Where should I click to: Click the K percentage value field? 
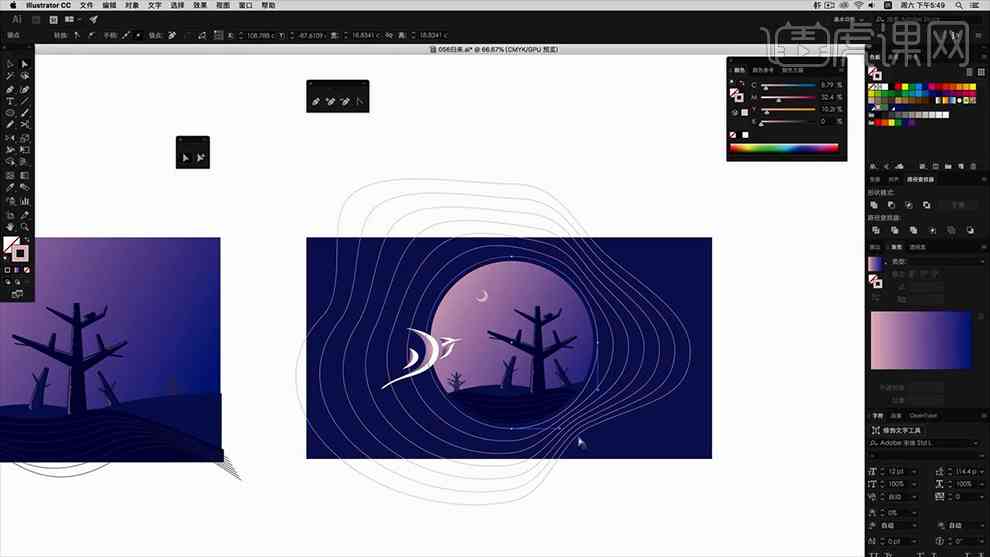coord(827,121)
